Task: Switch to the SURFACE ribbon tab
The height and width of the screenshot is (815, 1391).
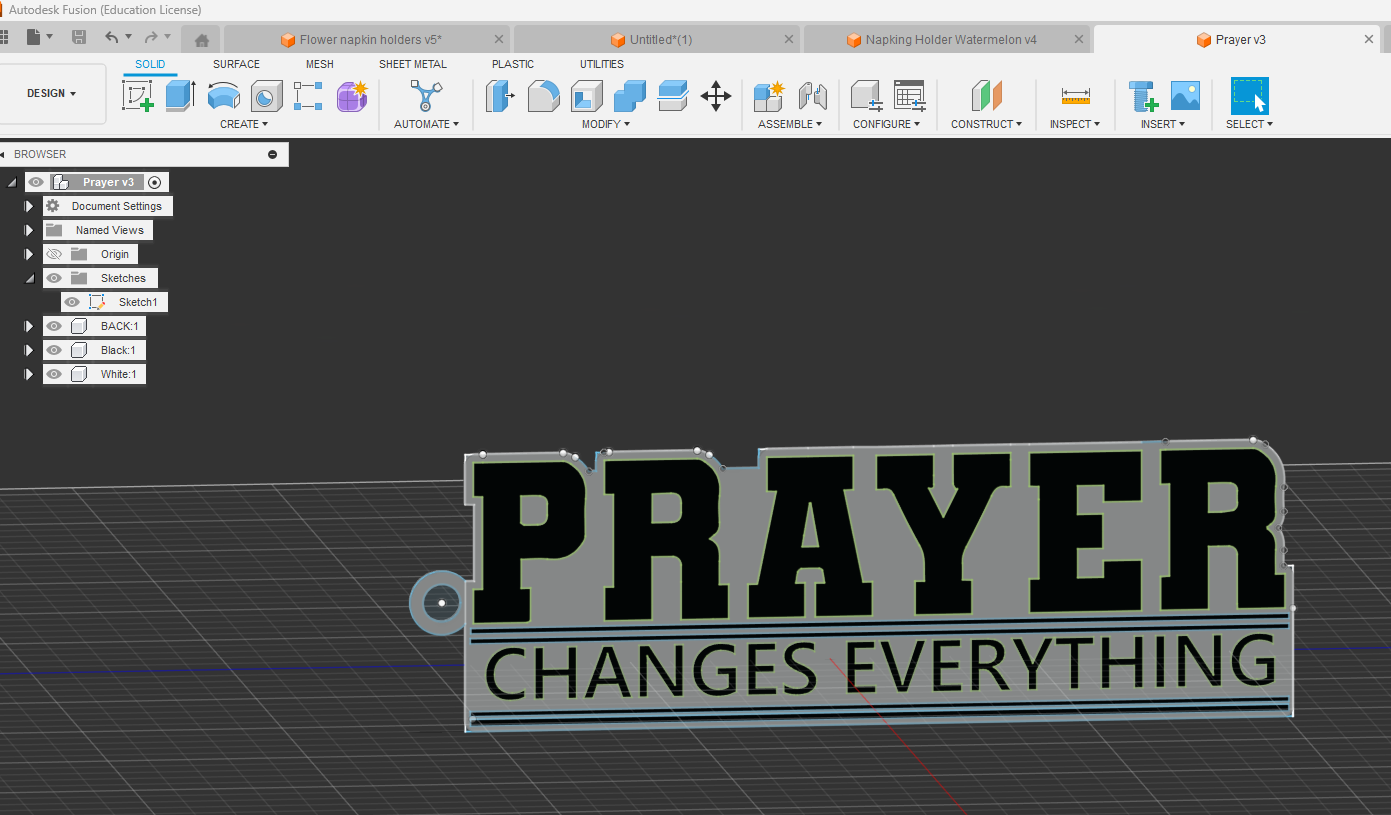Action: pyautogui.click(x=236, y=64)
